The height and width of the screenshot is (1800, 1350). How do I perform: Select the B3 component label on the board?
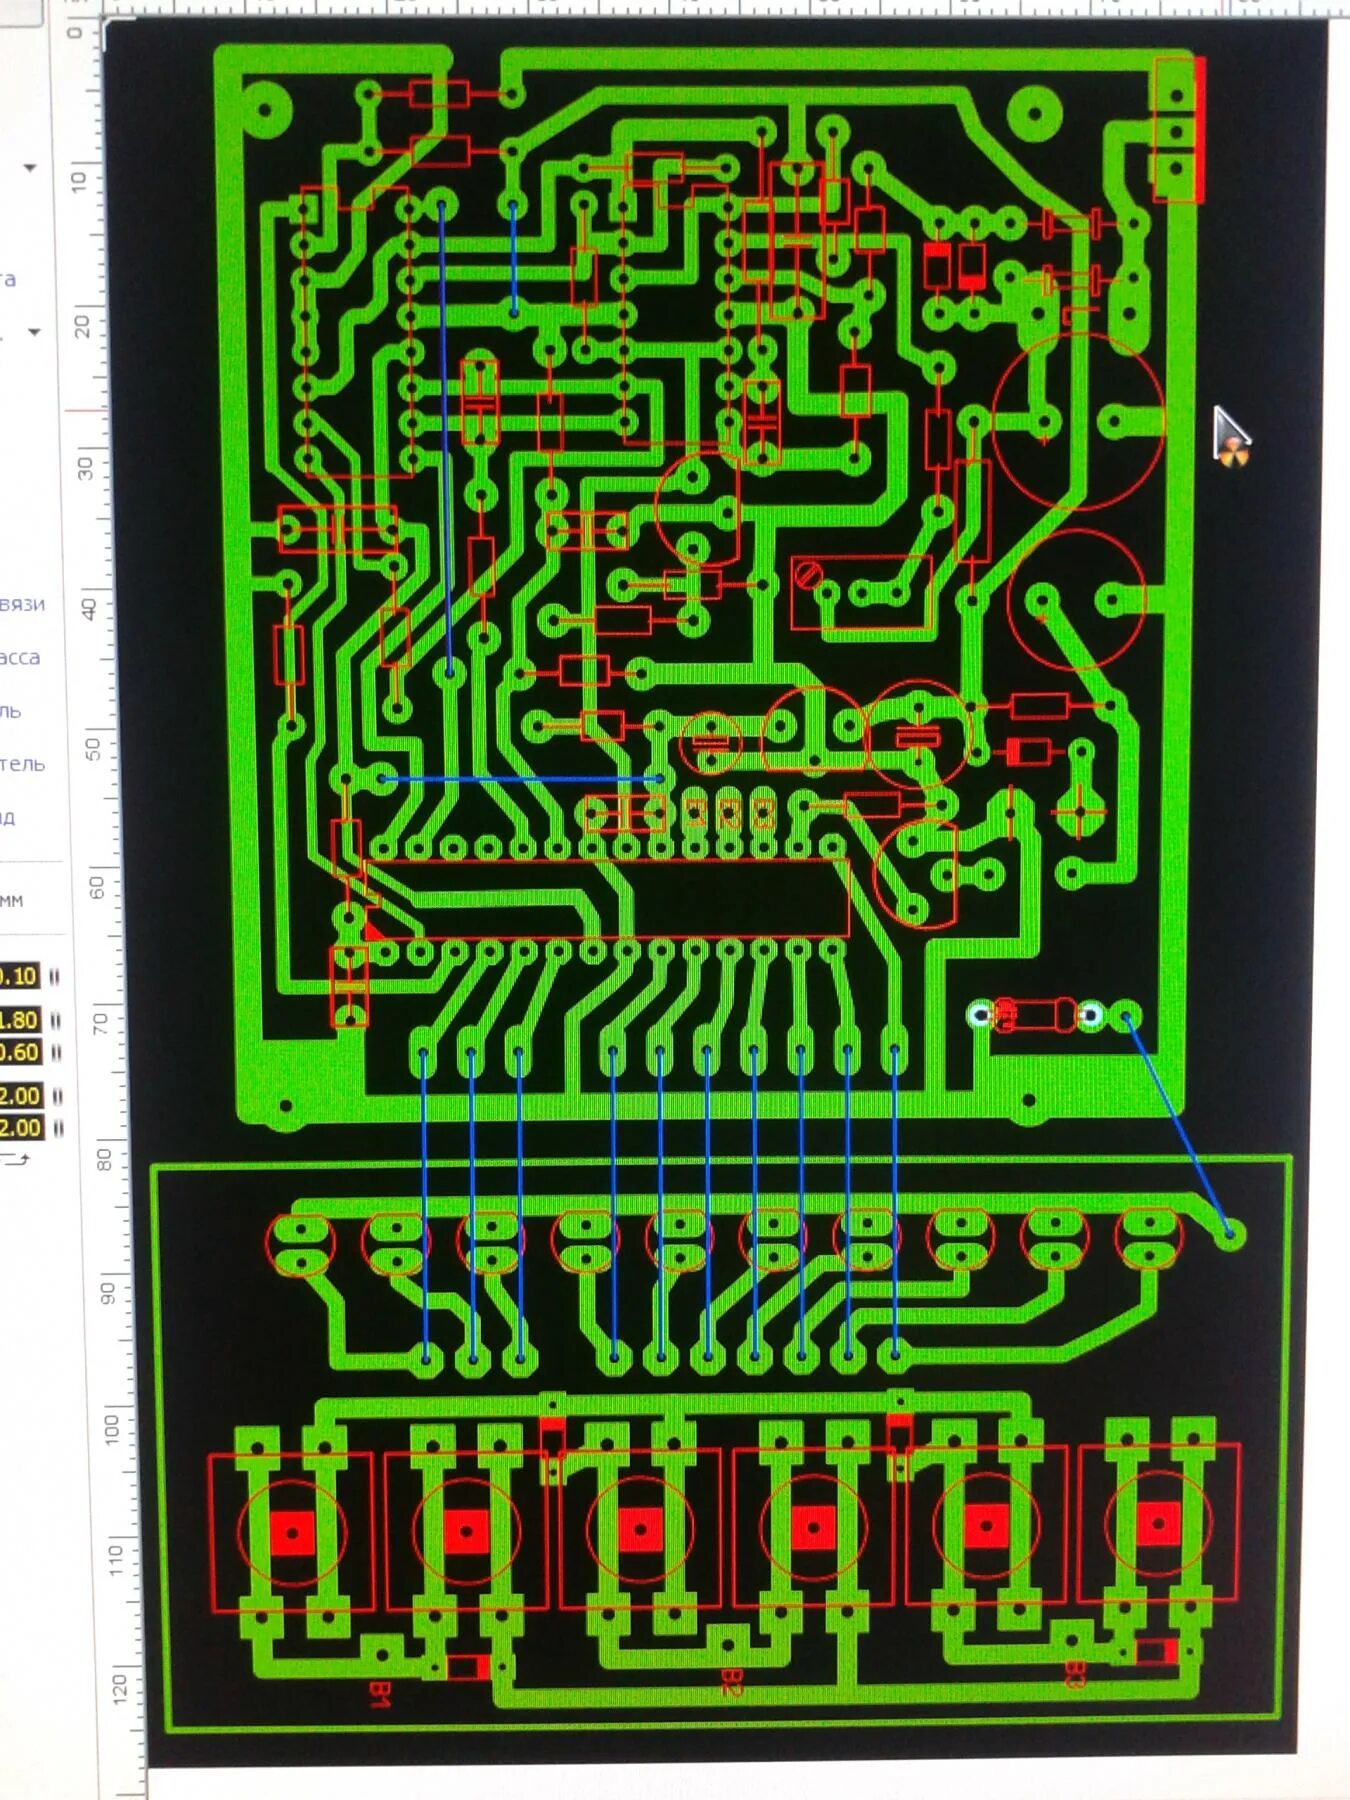pyautogui.click(x=1075, y=1673)
